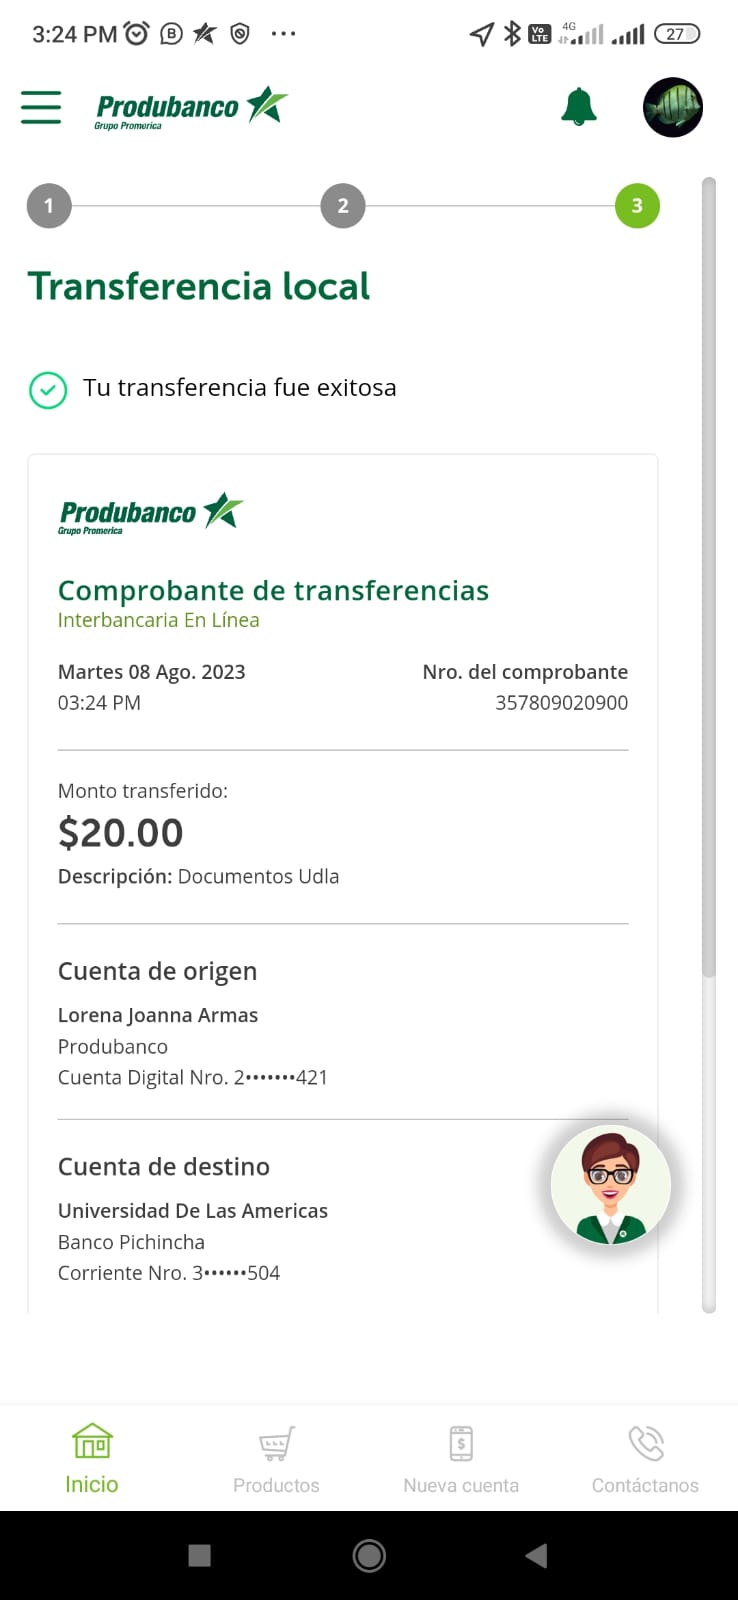Tap the battery indicator in status bar
The height and width of the screenshot is (1600, 738).
677,34
